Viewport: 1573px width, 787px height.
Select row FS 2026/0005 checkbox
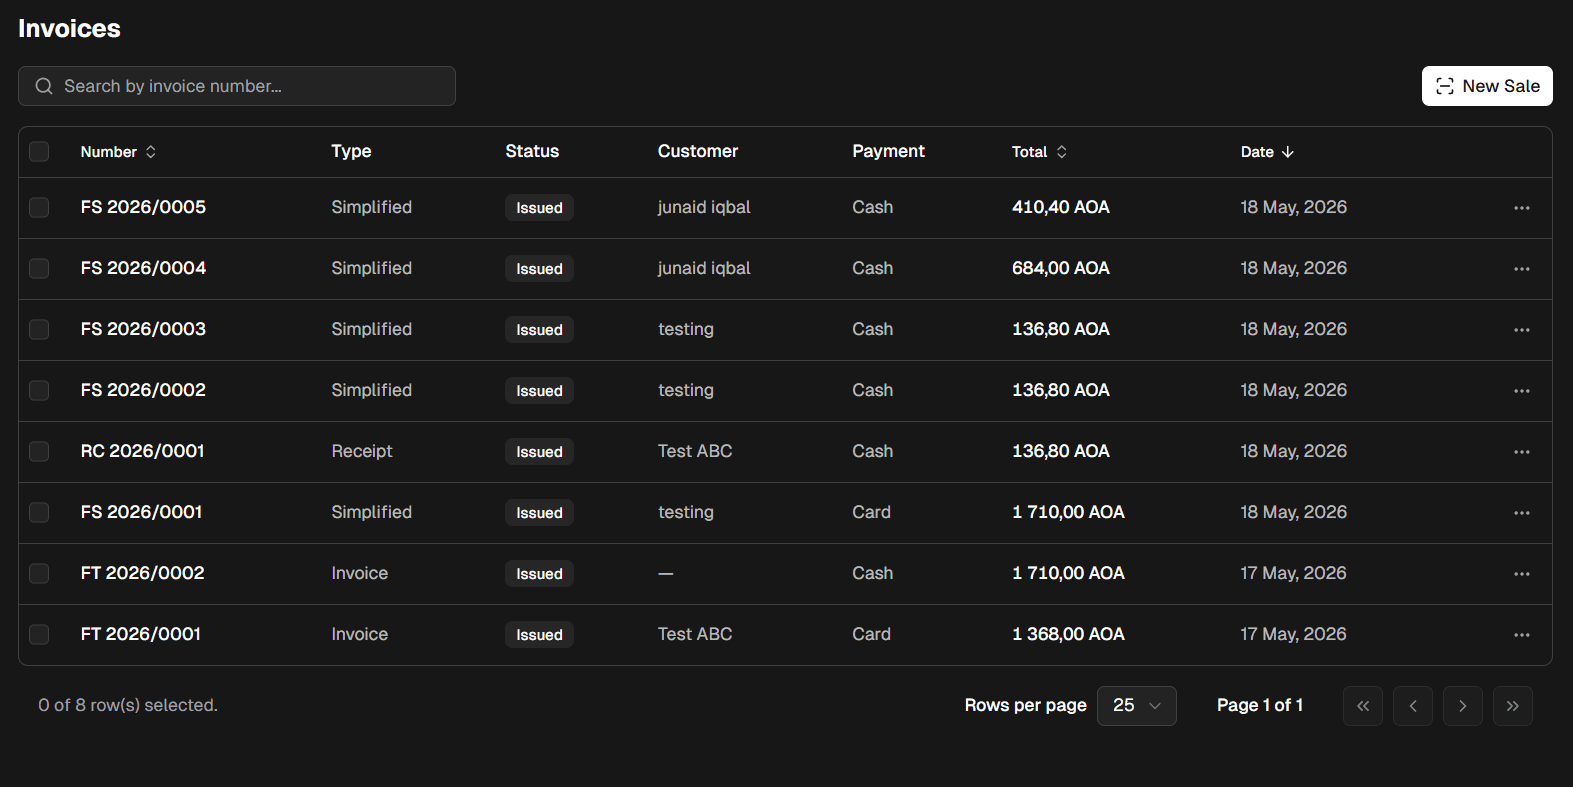[39, 208]
